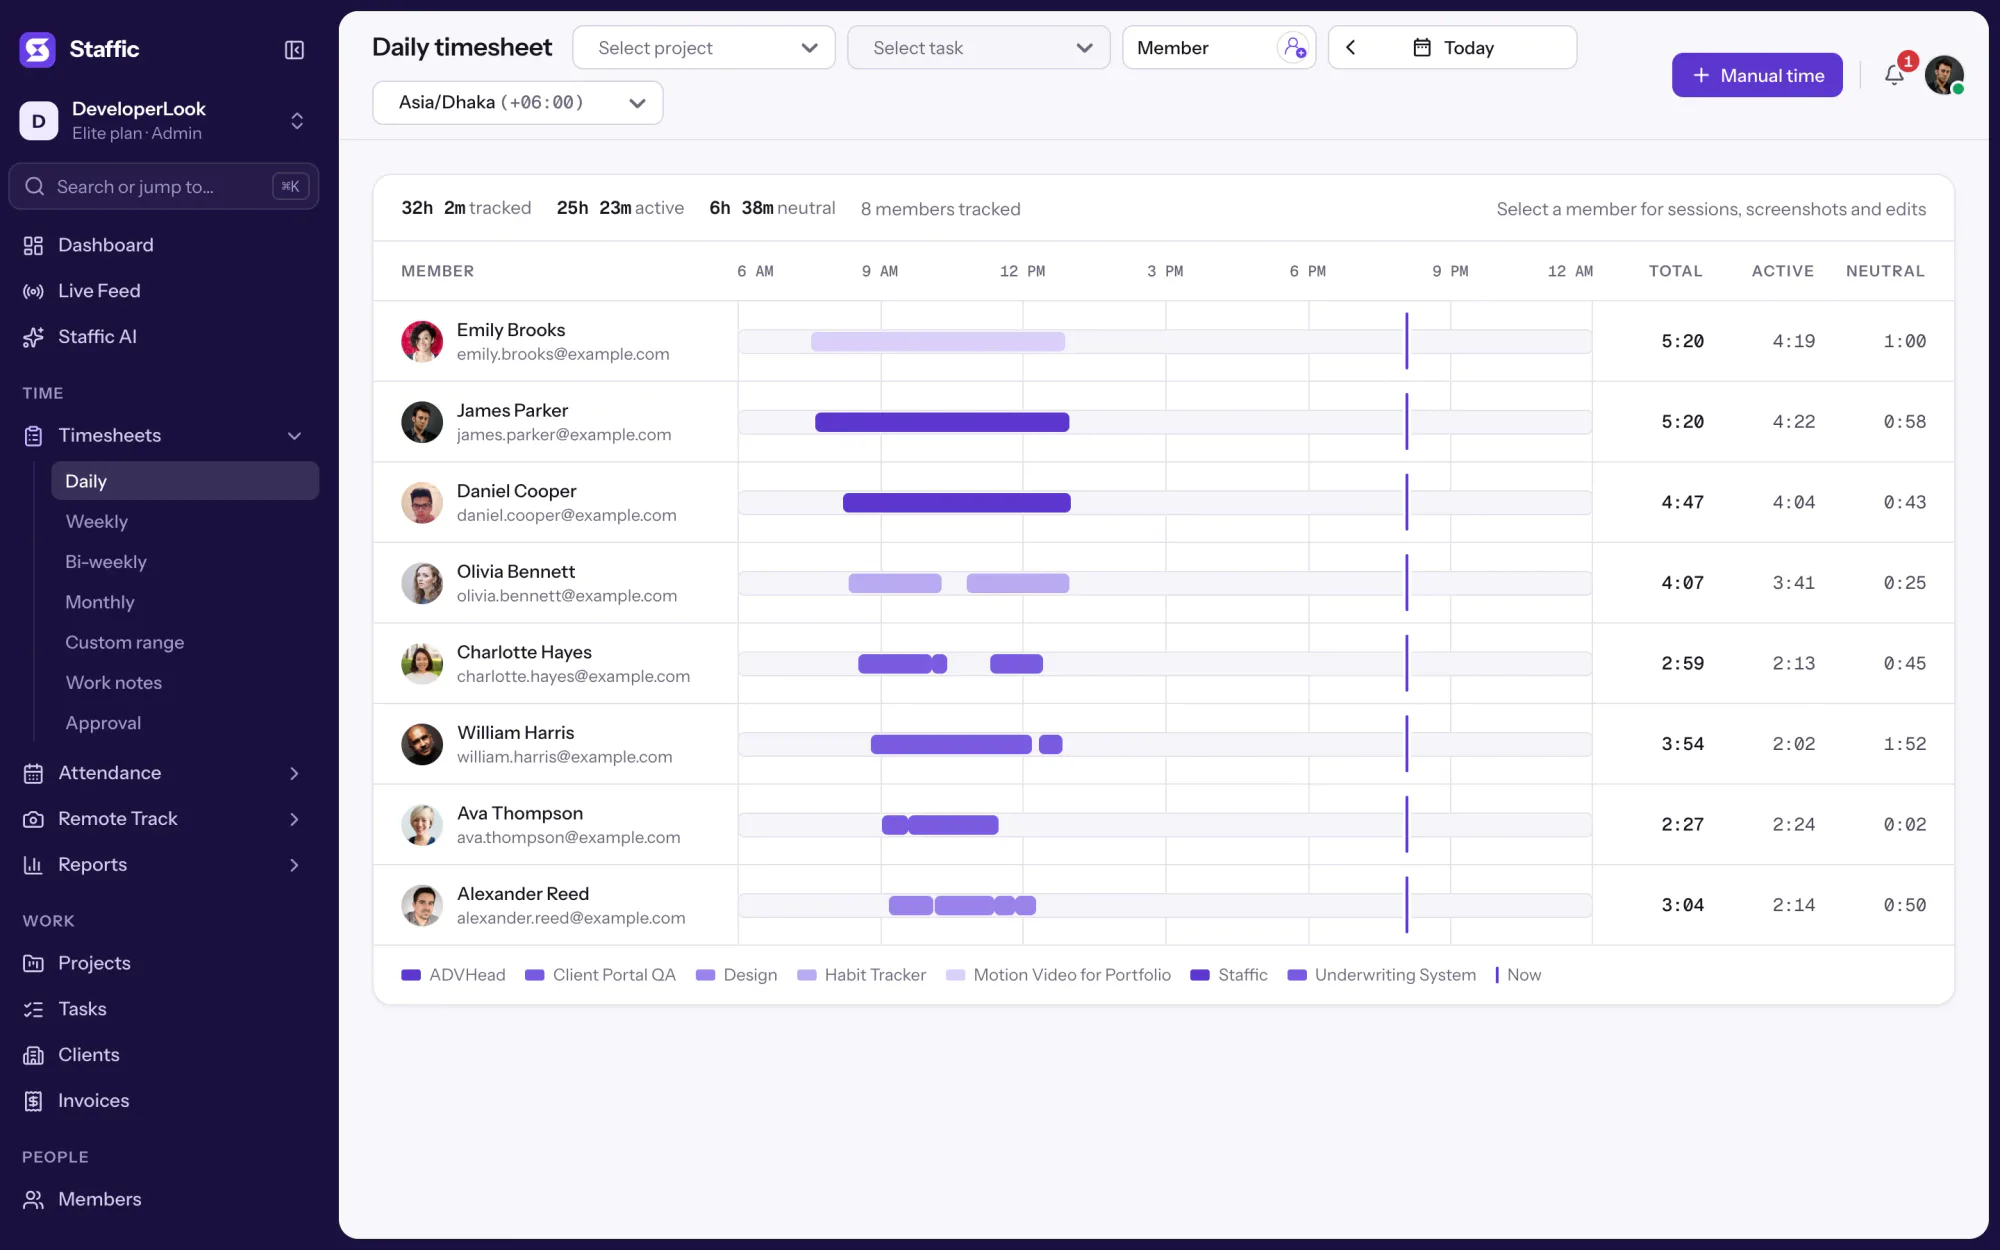Select Weekly timesheet view
This screenshot has width=2000, height=1250.
(97, 522)
